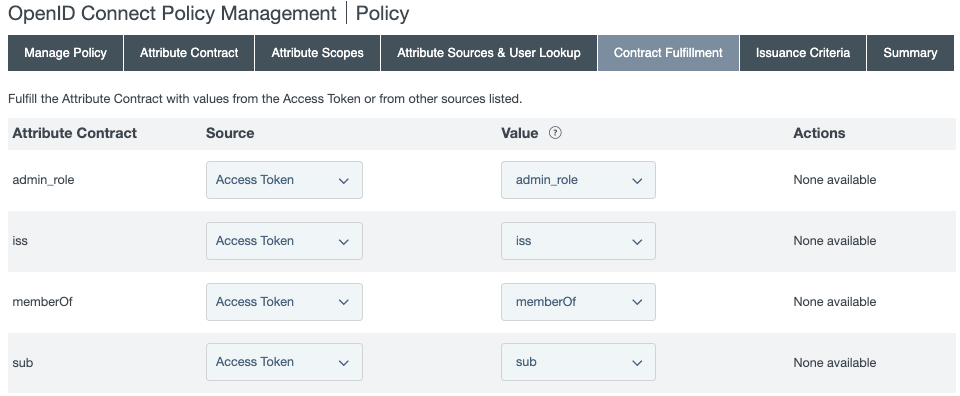Open the Summary tab
The width and height of the screenshot is (960, 396).
coord(910,53)
